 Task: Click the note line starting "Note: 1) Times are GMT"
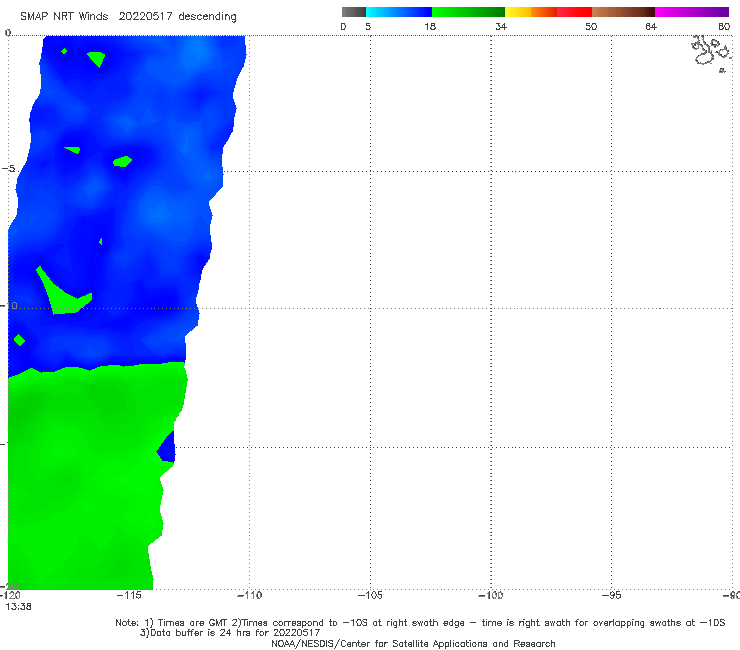pyautogui.click(x=420, y=623)
